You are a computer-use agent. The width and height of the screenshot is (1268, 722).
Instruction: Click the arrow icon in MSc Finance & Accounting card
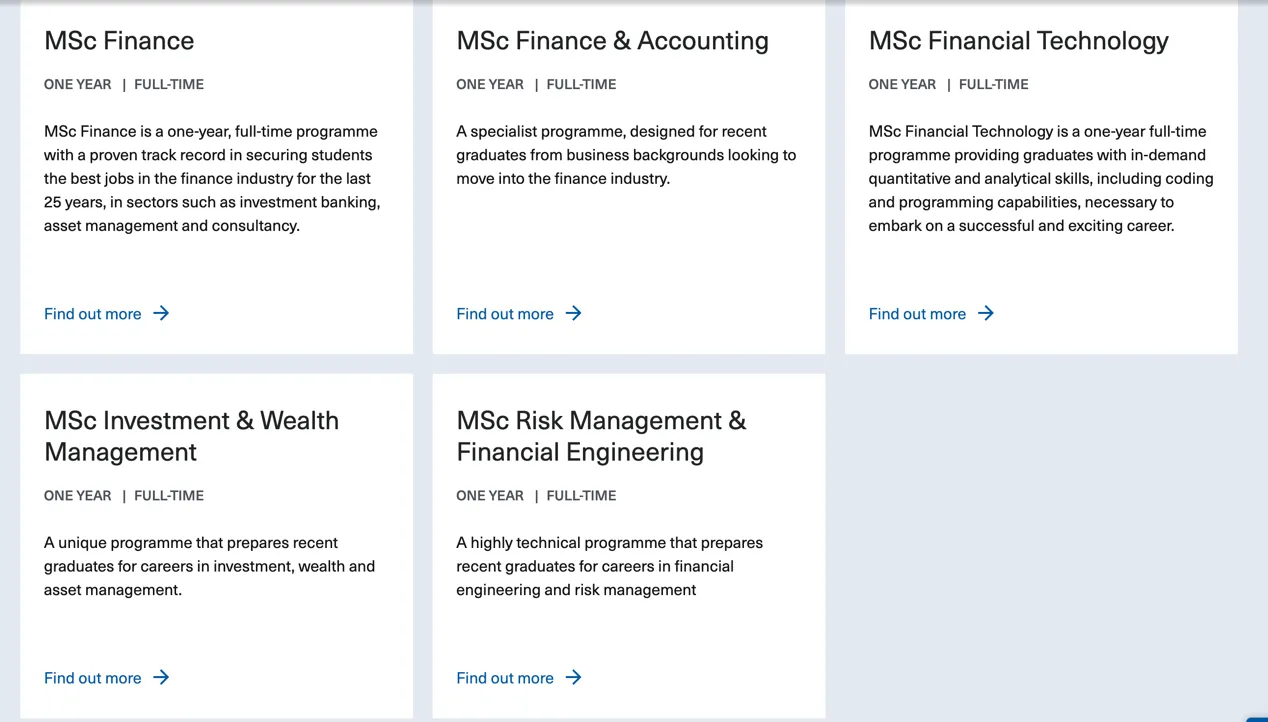(x=573, y=313)
